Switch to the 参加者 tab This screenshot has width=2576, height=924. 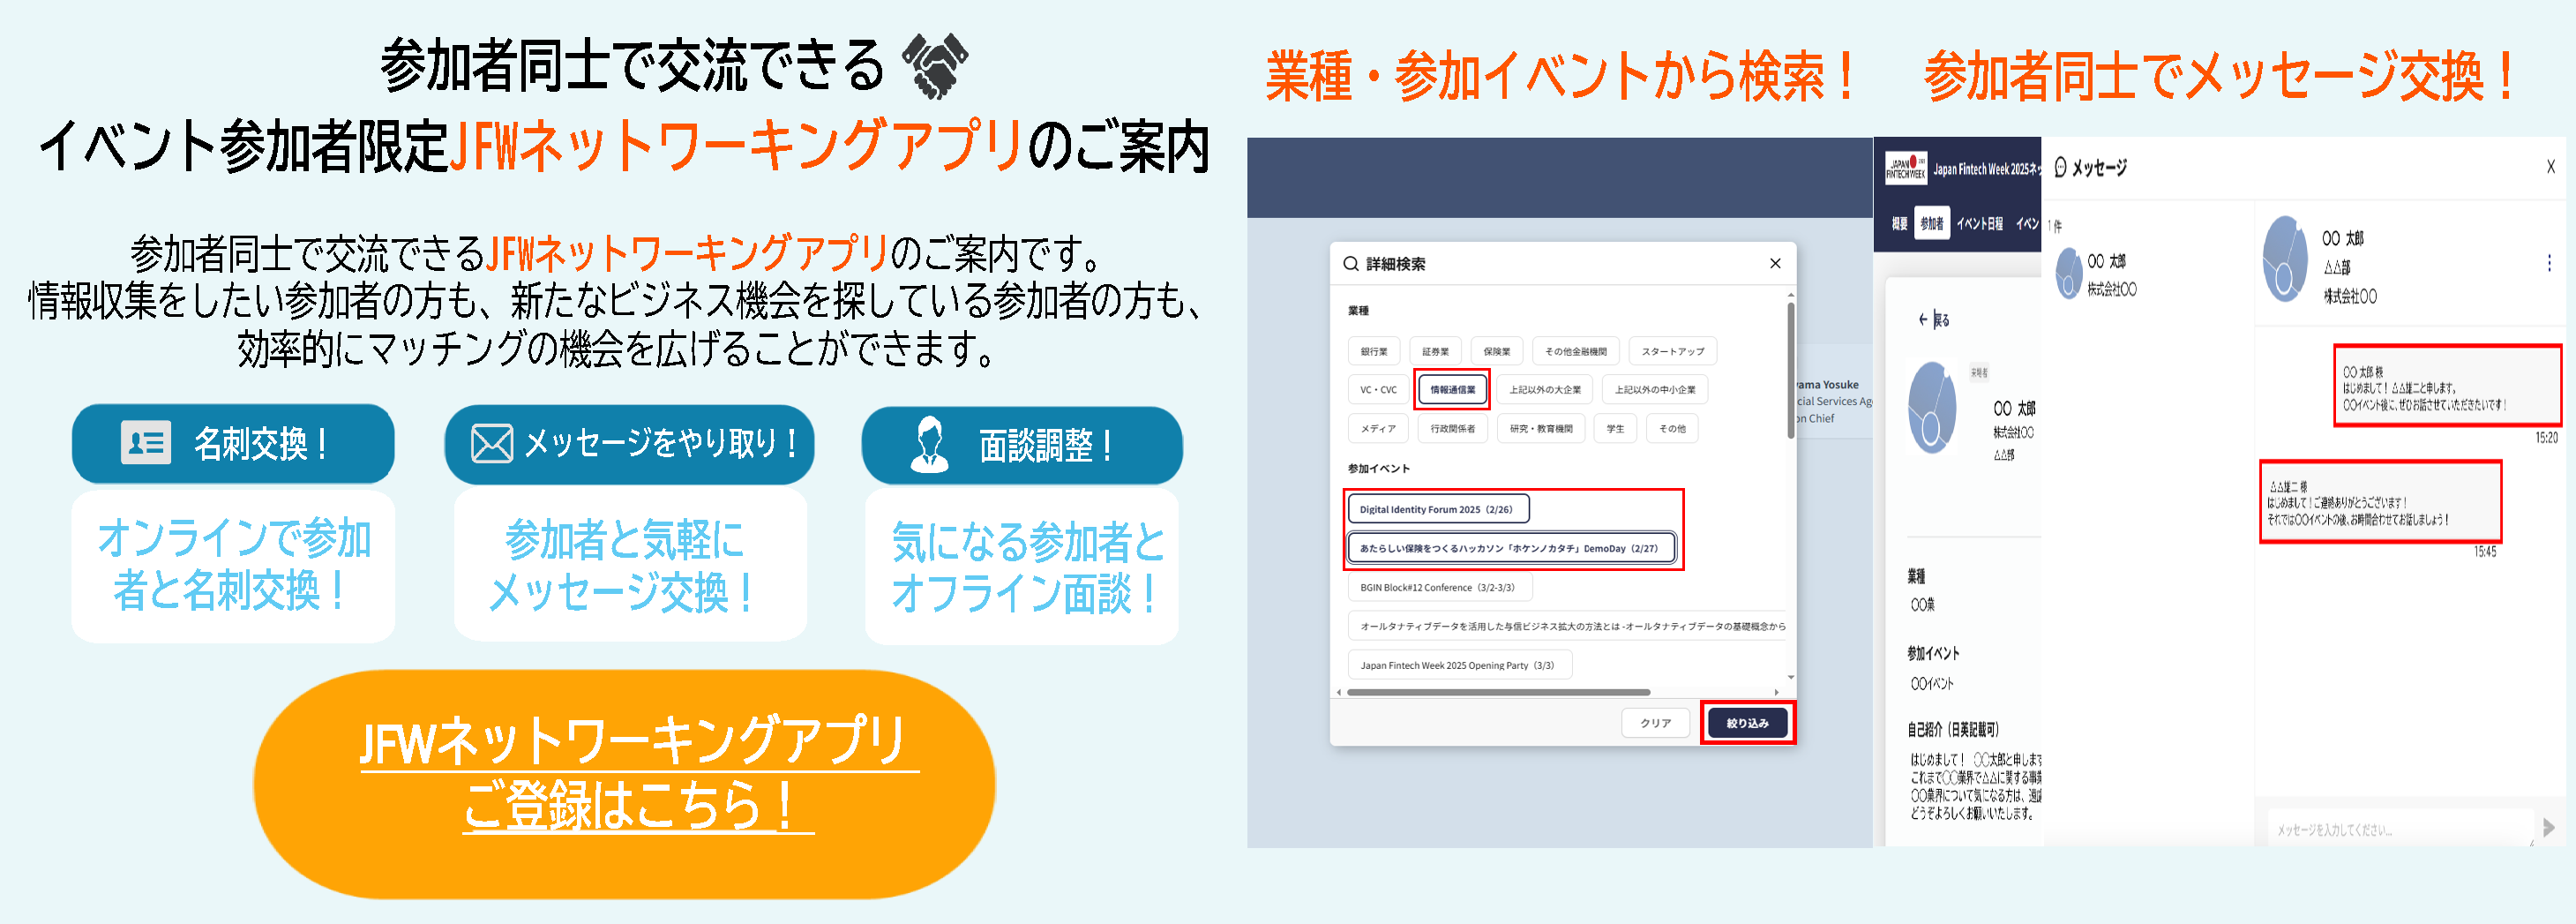pyautogui.click(x=1931, y=224)
